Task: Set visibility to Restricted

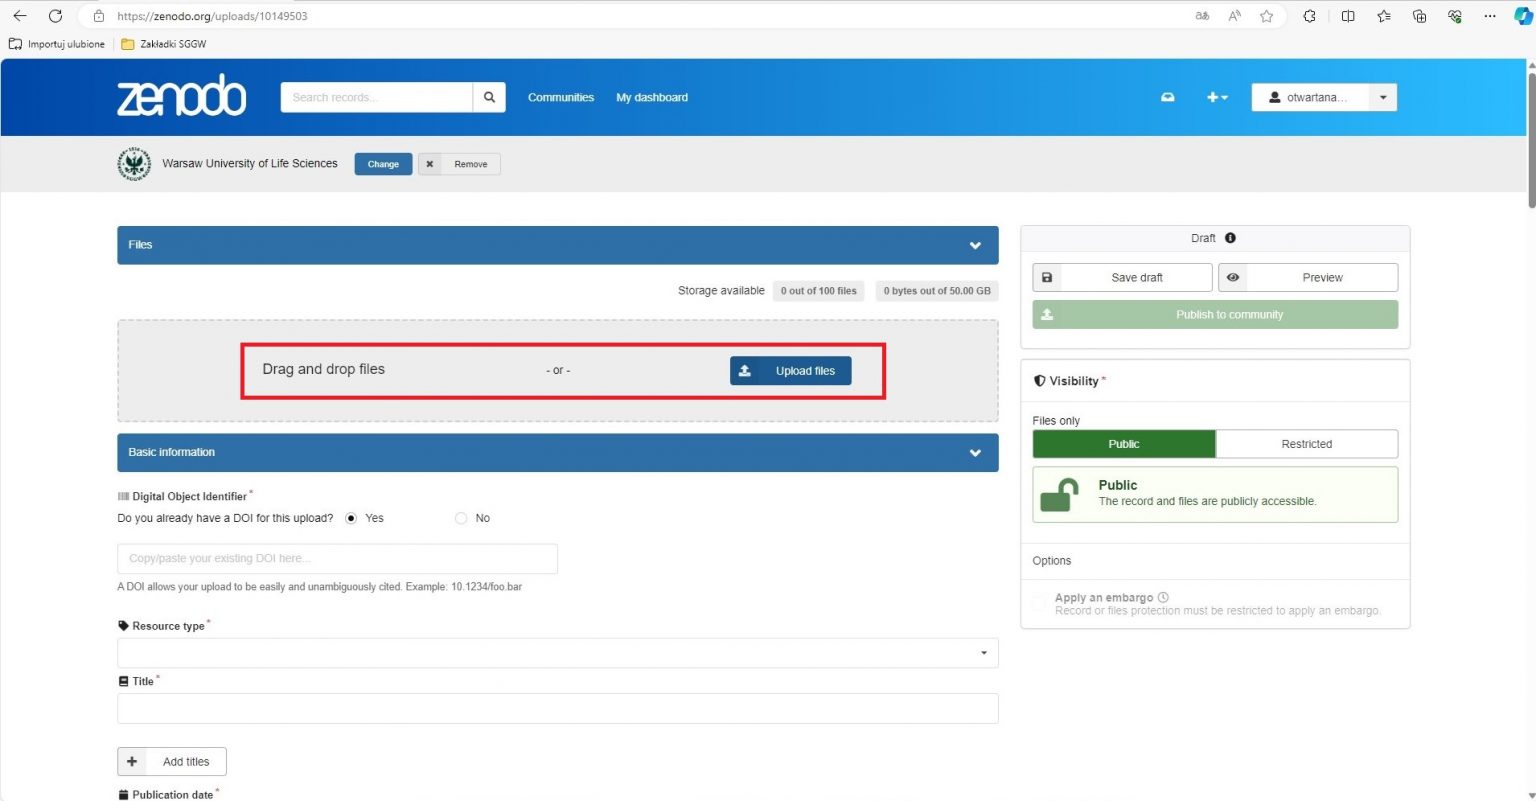Action: tap(1306, 444)
